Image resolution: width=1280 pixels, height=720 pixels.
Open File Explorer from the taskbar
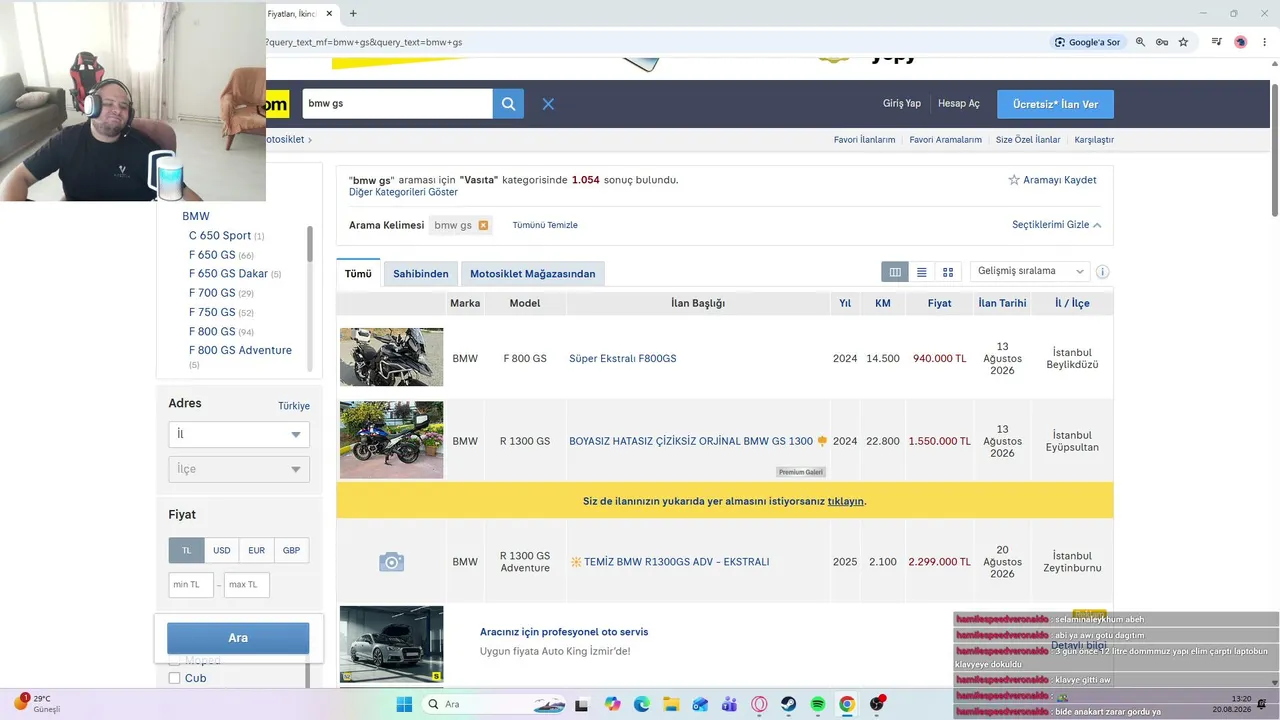pyautogui.click(x=671, y=704)
